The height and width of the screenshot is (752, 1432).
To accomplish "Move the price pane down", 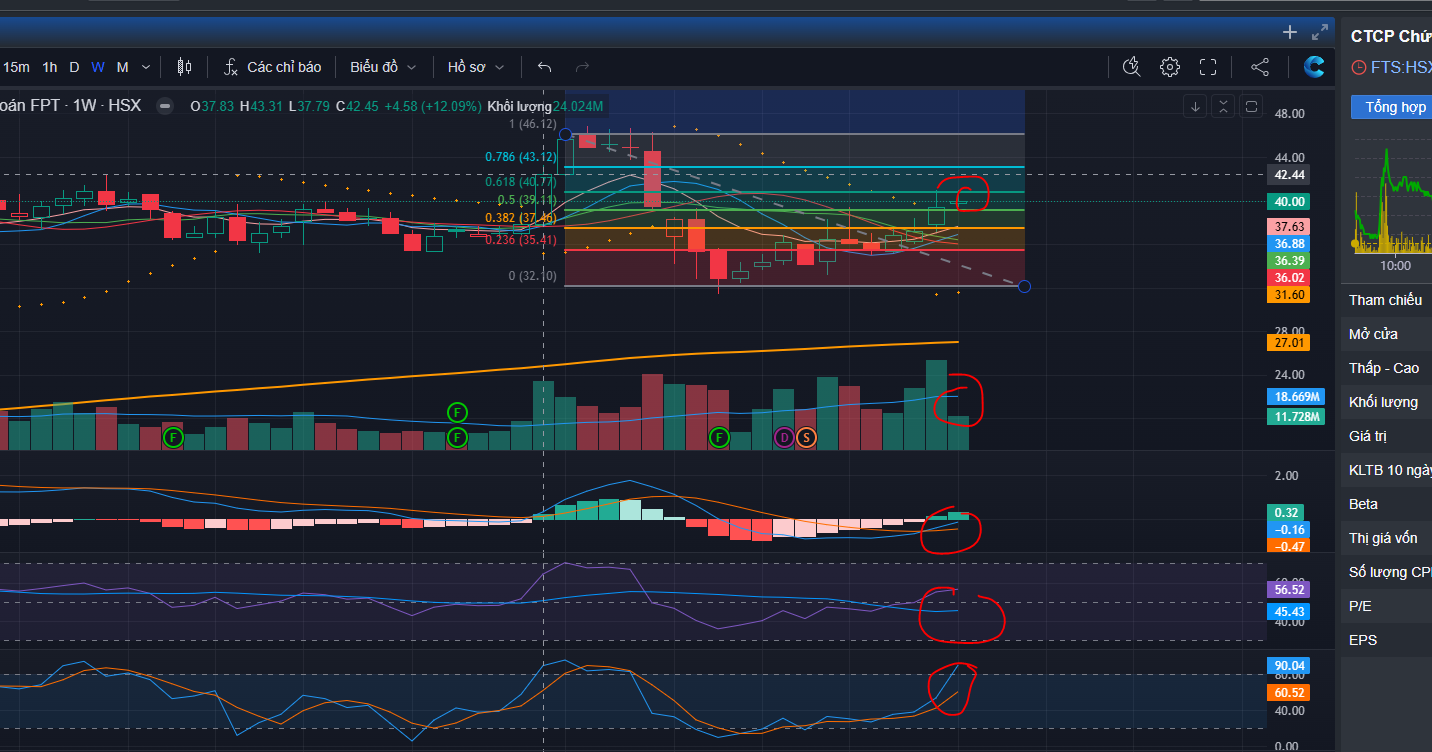I will [x=1195, y=107].
